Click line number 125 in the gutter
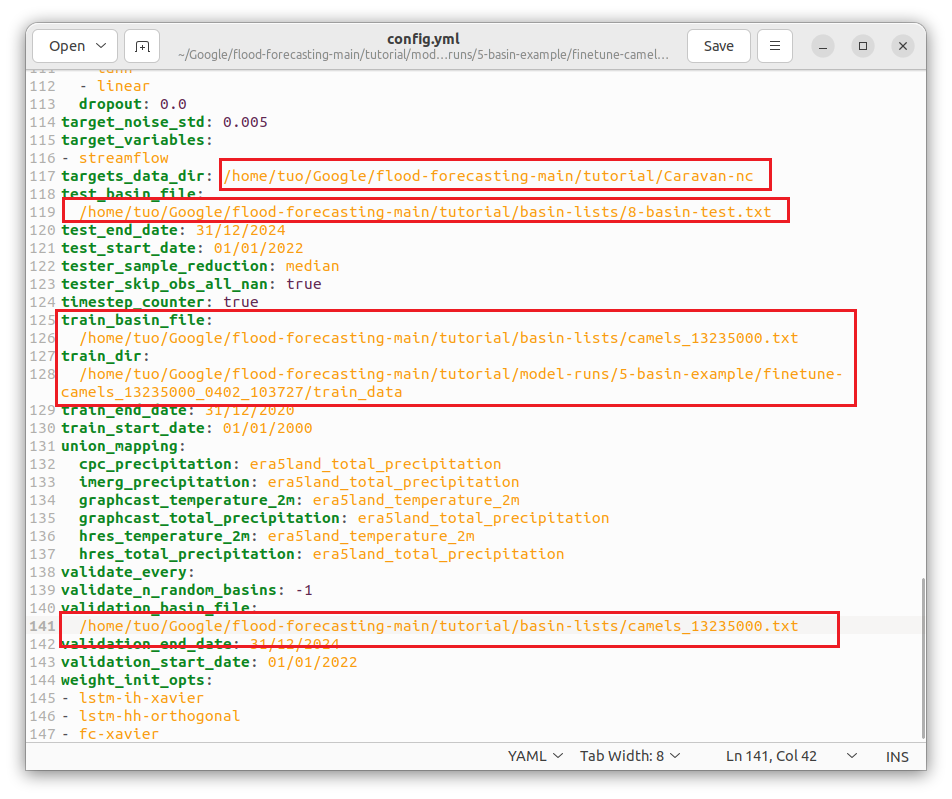This screenshot has width=952, height=799. 42,320
